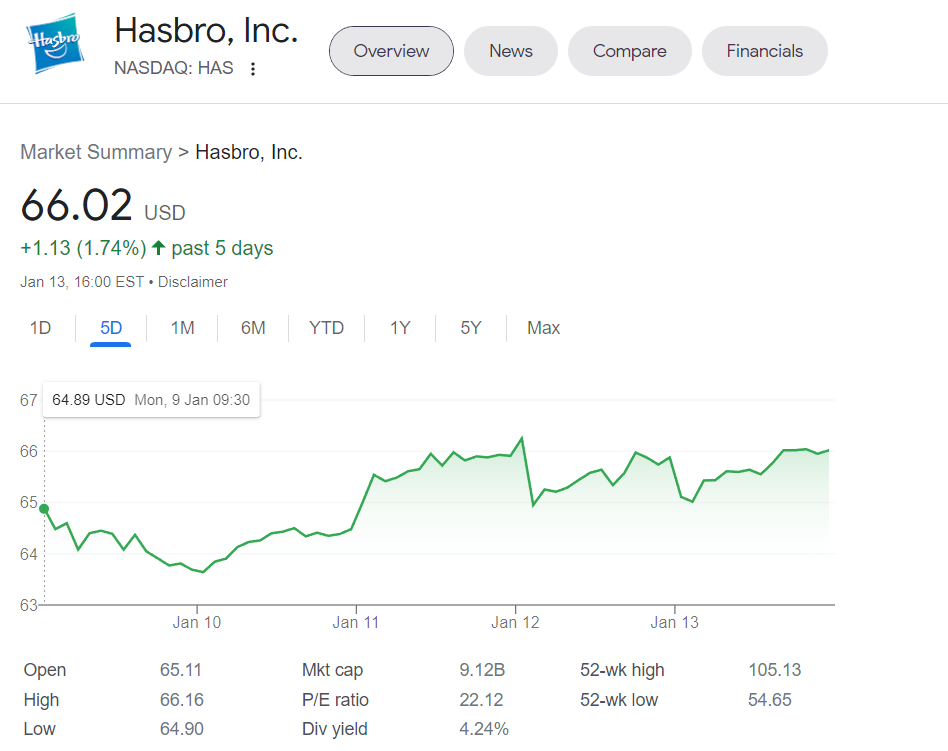This screenshot has height=751, width=948.
Task: Switch chart to 6M range
Action: tap(253, 328)
